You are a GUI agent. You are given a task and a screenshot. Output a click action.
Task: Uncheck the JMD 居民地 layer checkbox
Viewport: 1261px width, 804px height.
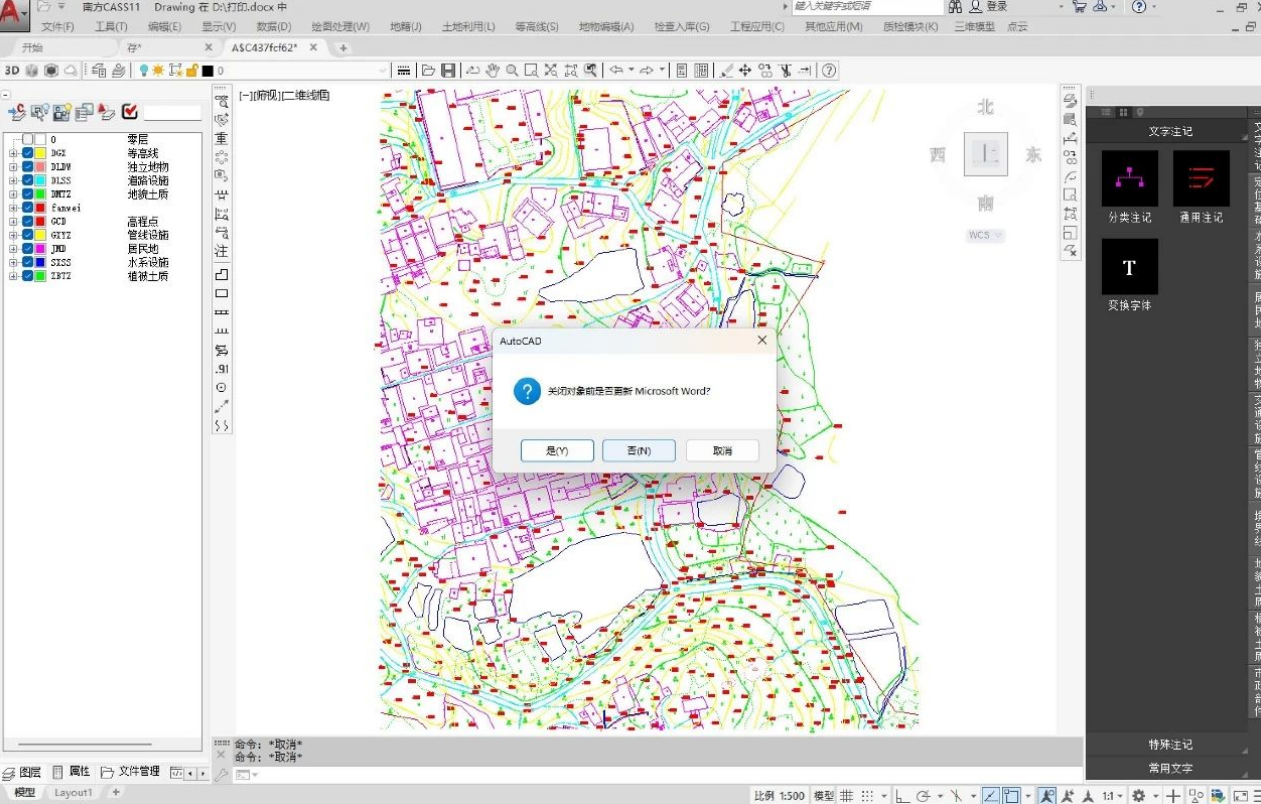click(x=28, y=249)
